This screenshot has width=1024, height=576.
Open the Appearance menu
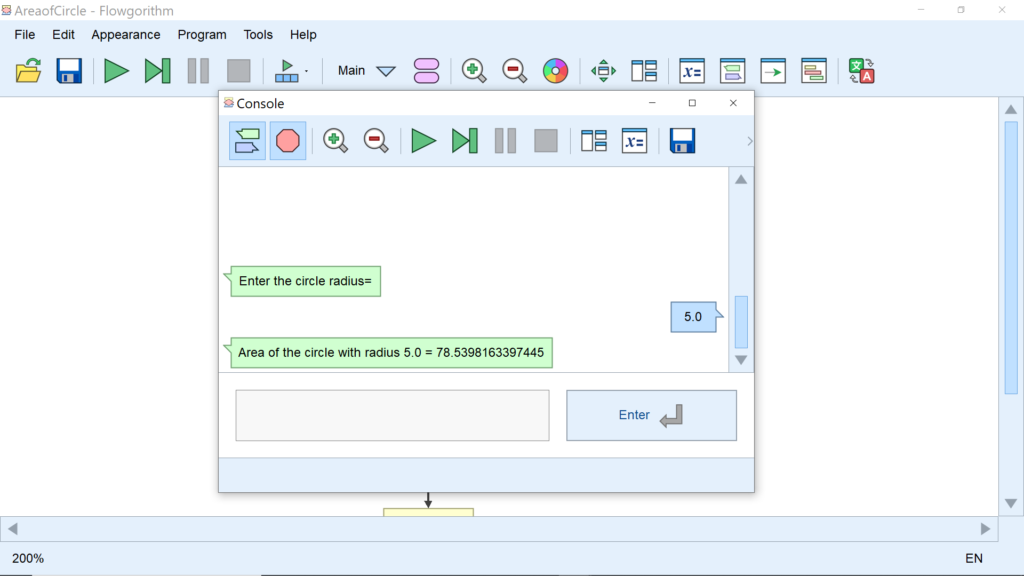coord(125,34)
